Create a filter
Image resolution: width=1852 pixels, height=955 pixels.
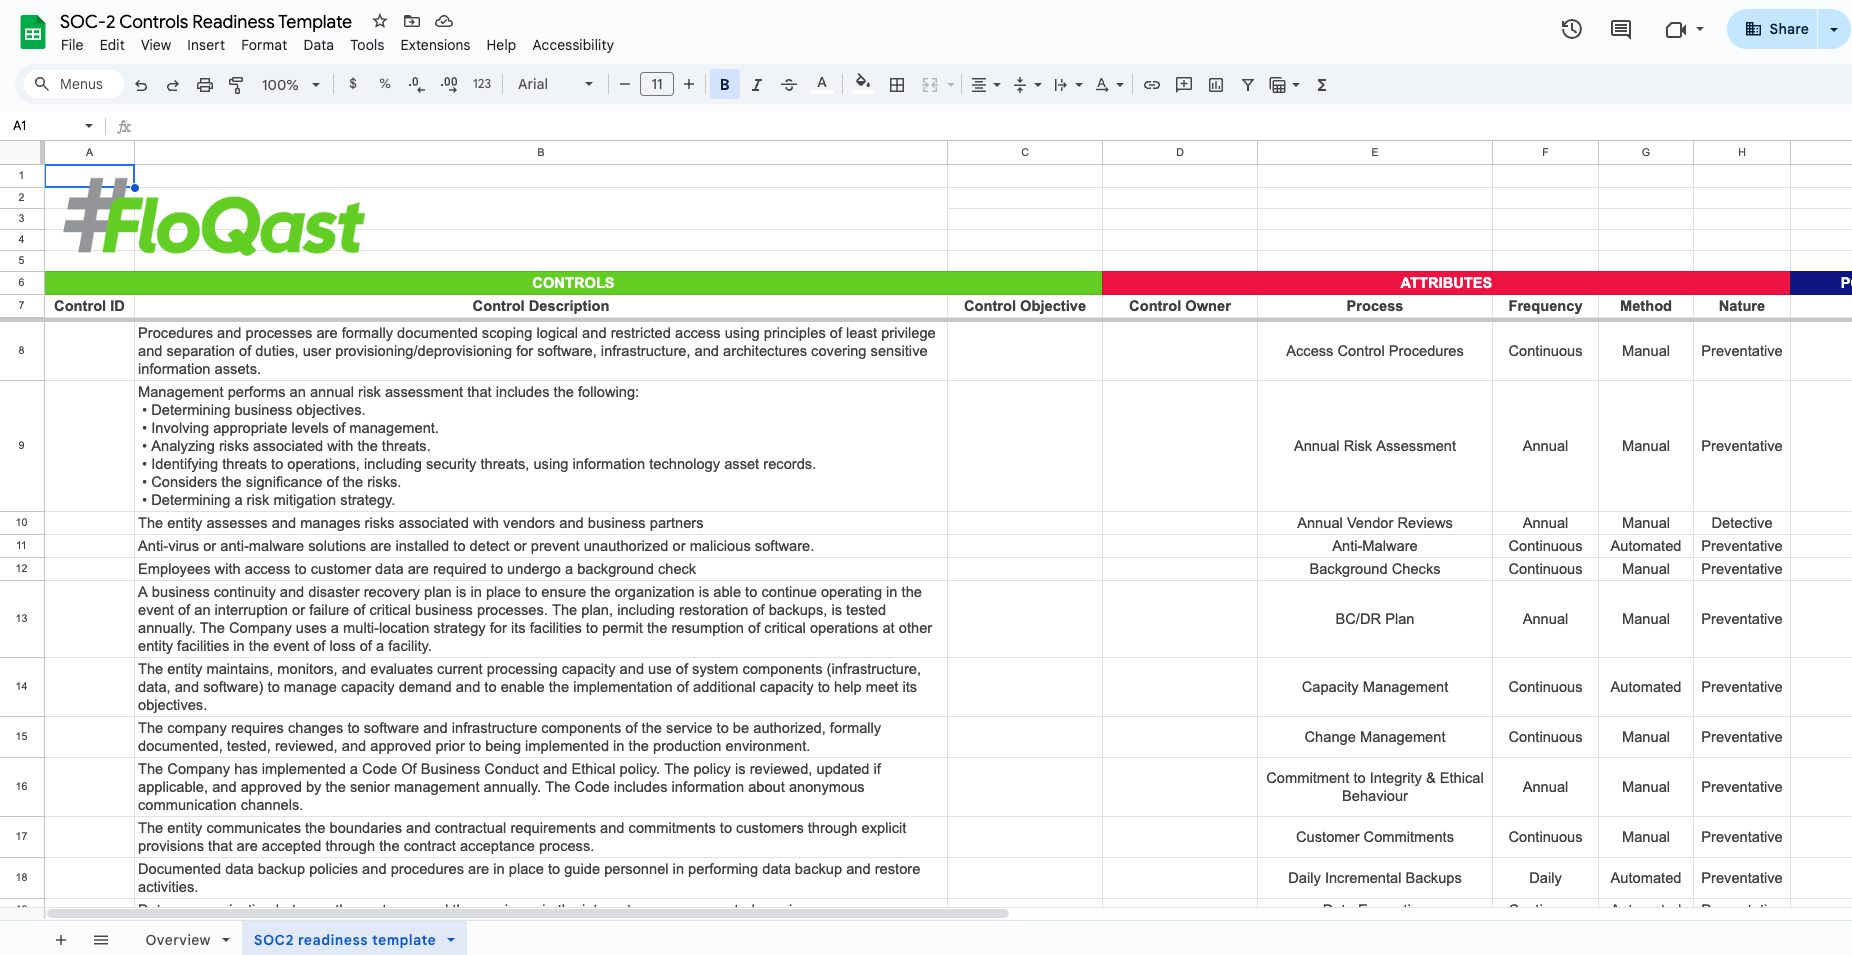pyautogui.click(x=1247, y=84)
